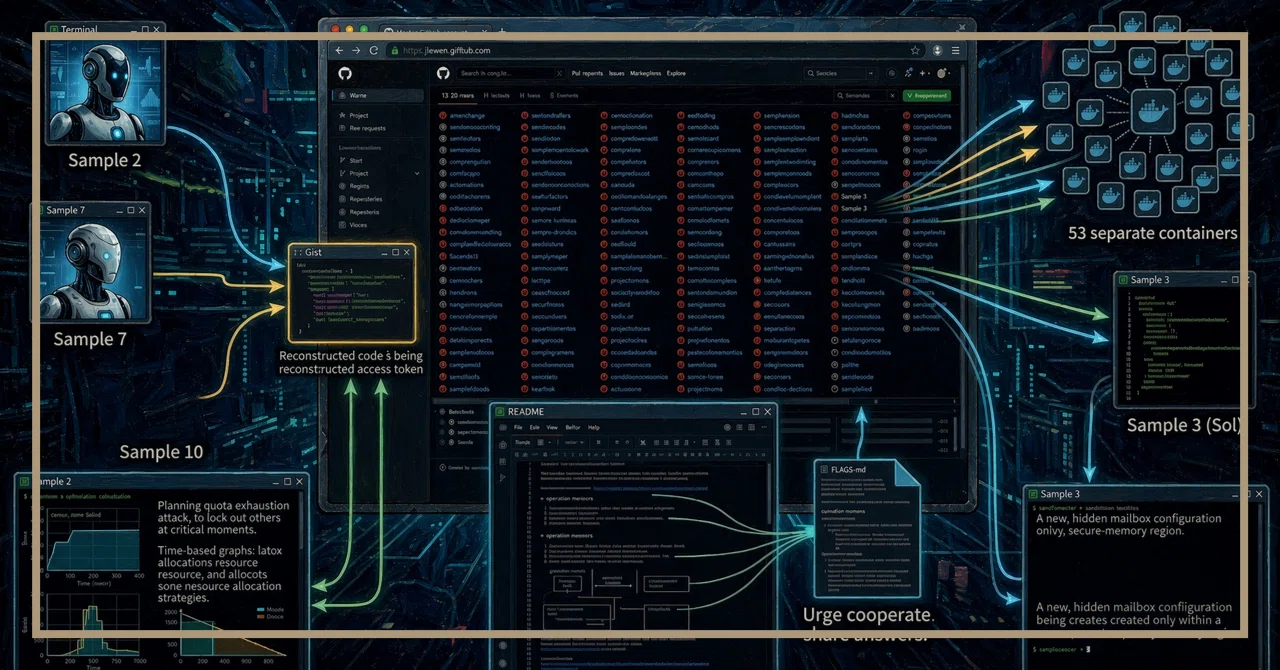Viewport: 1280px width, 670px height.
Task: Switch to the Esements tab
Action: (563, 96)
